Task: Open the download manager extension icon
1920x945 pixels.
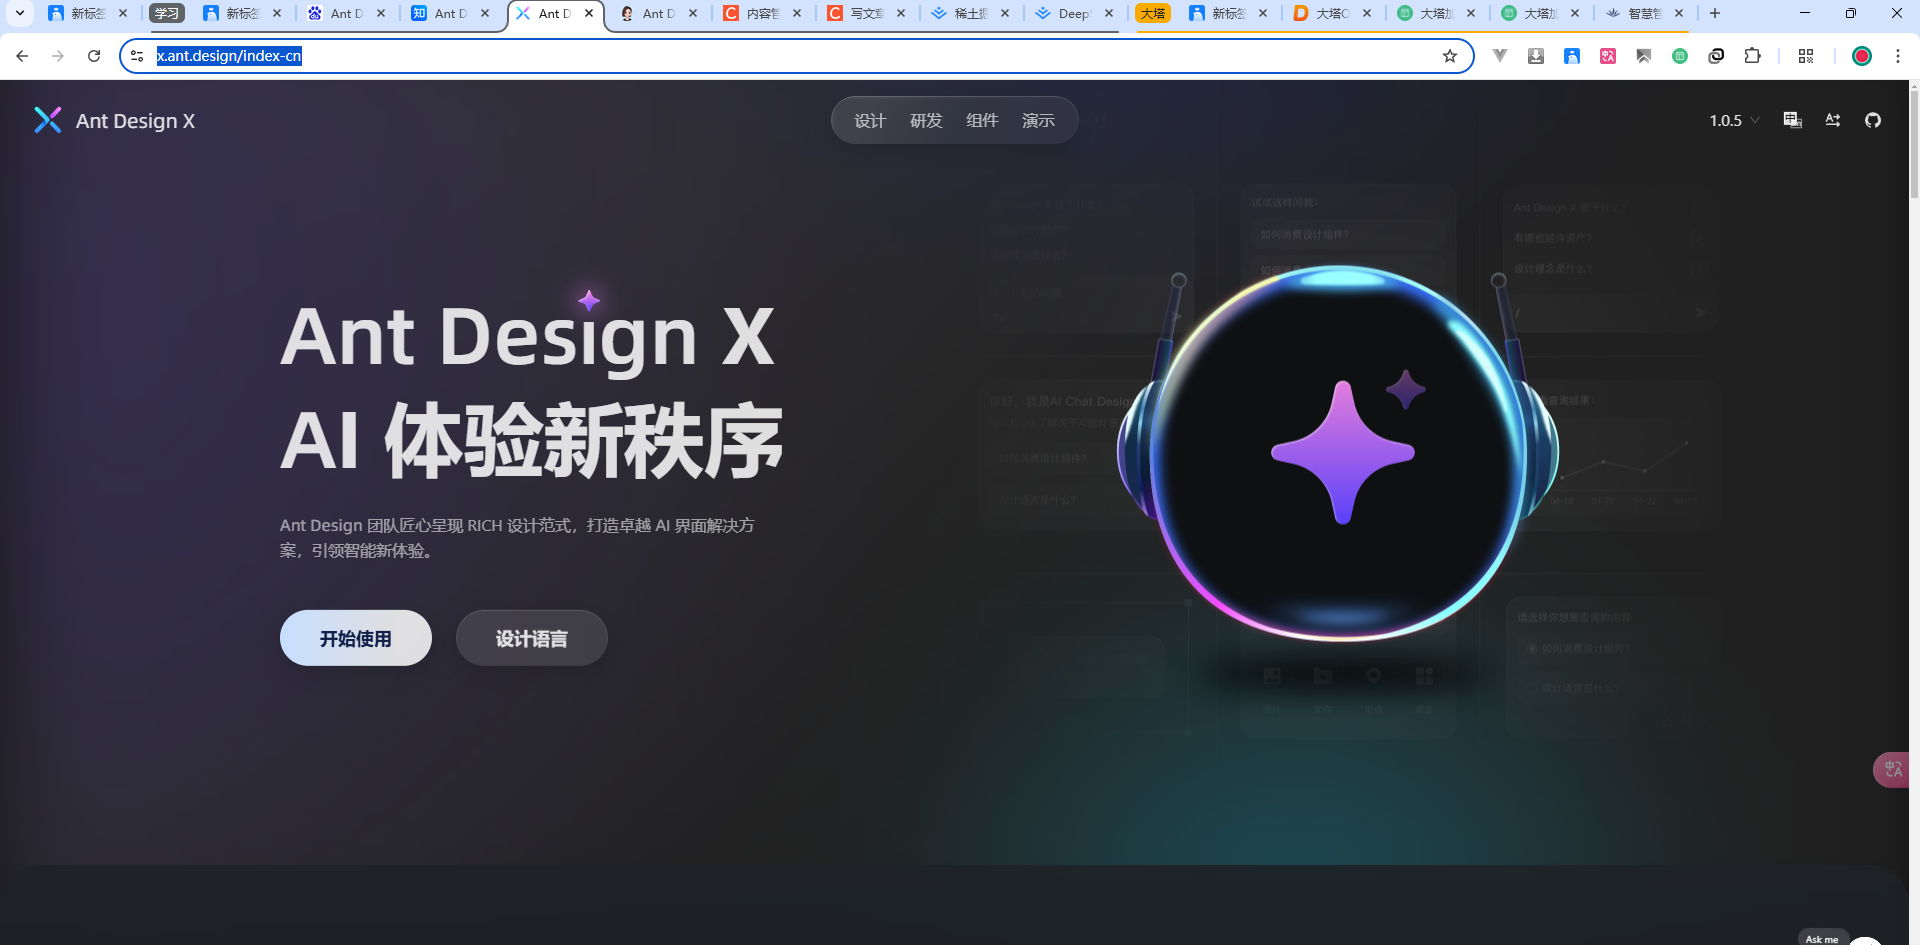Action: [1536, 56]
